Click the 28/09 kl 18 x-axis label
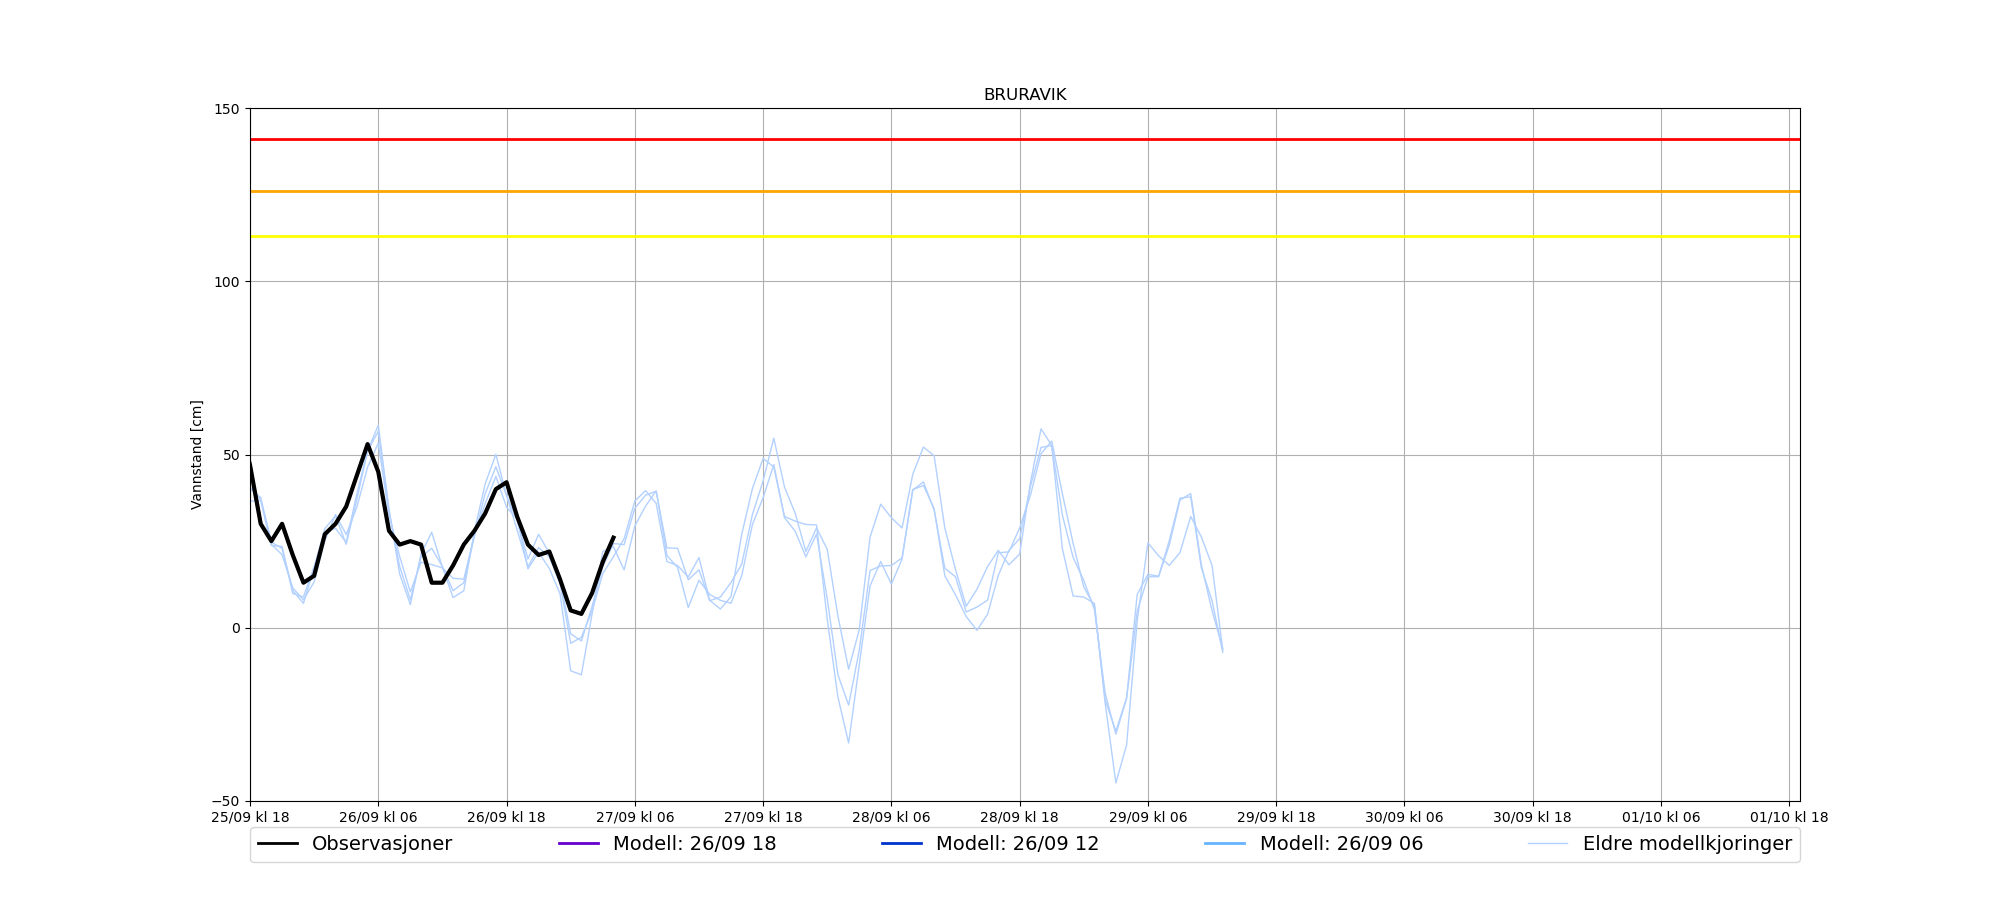This screenshot has width=2000, height=900. 1020,817
